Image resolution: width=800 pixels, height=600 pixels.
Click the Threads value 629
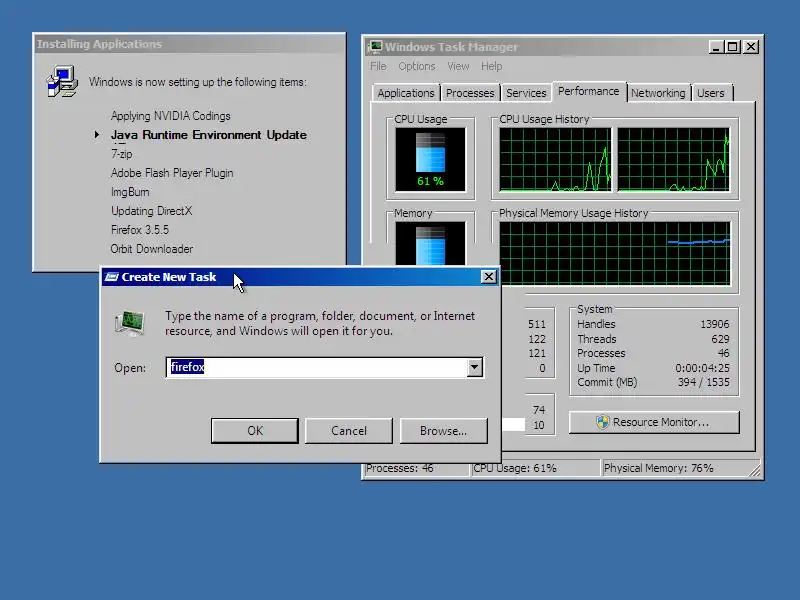coord(720,339)
